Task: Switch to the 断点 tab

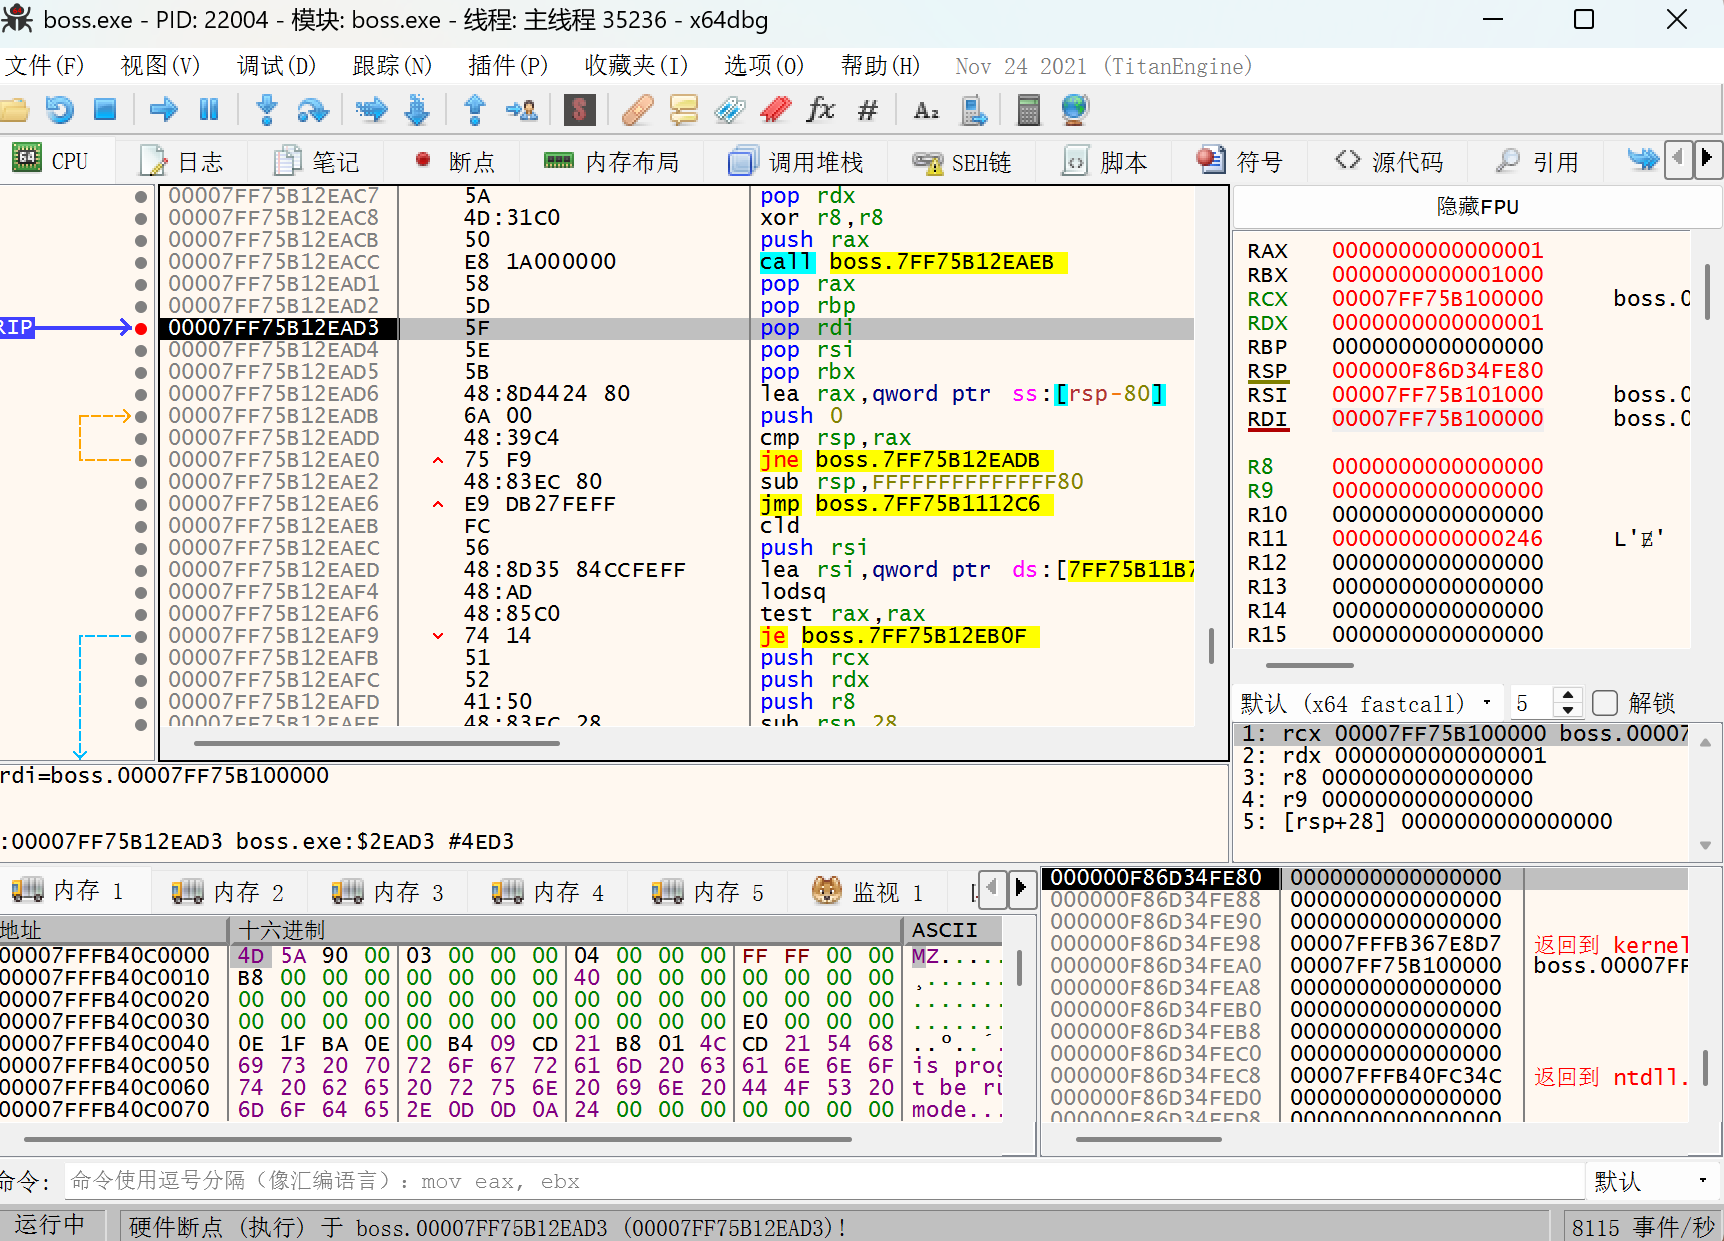Action: (x=455, y=161)
